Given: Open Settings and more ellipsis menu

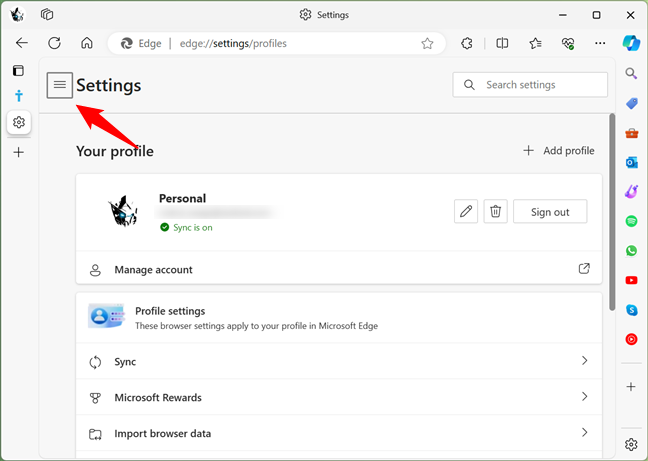Looking at the screenshot, I should pos(600,43).
